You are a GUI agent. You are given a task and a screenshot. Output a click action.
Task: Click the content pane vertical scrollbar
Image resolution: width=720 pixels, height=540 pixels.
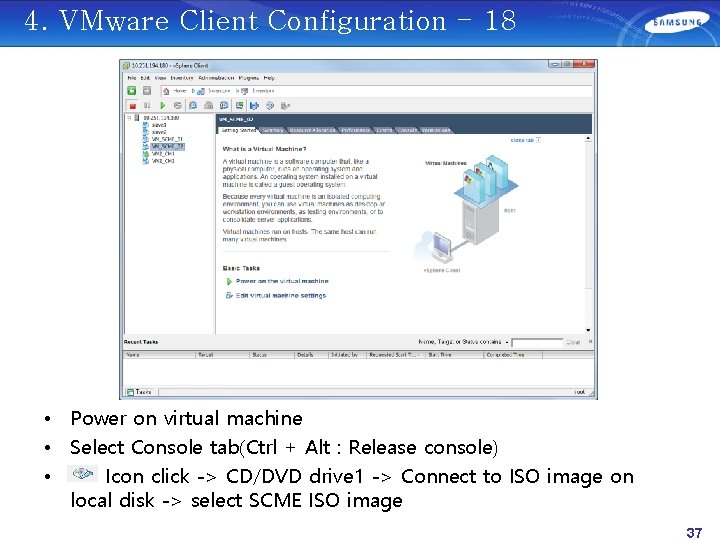pos(588,234)
